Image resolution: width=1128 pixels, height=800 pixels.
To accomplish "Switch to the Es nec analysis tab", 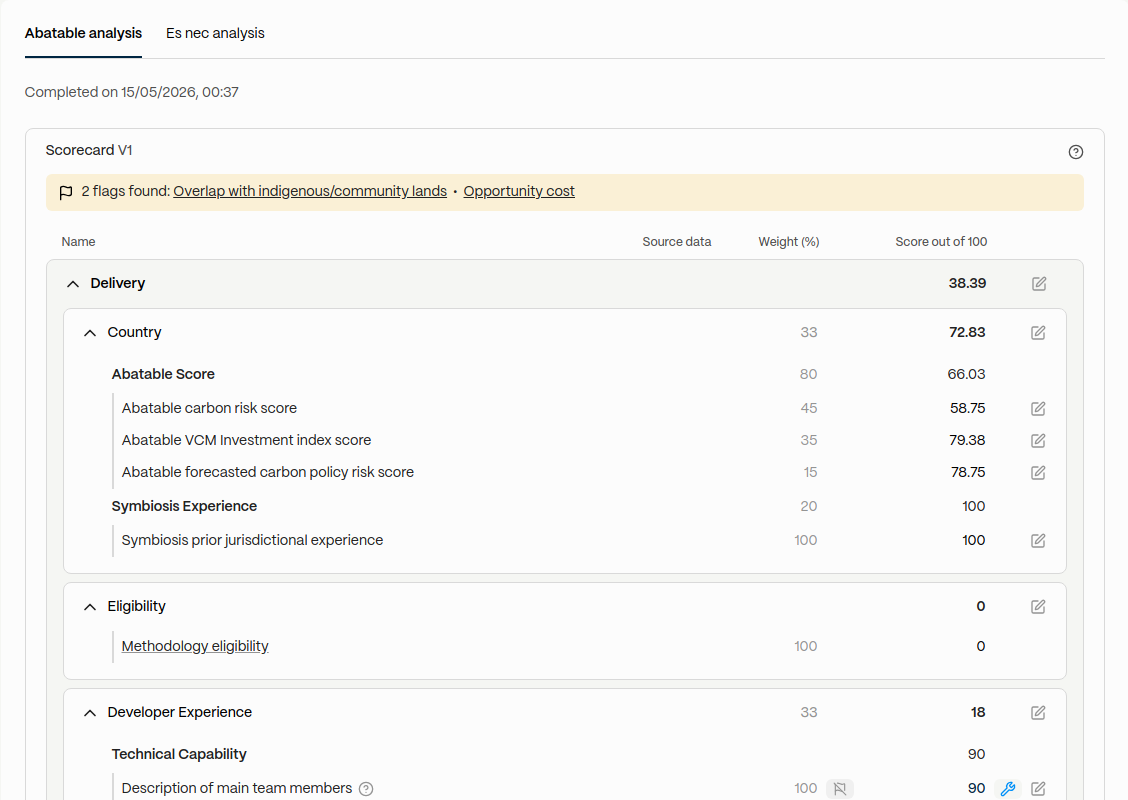I will pos(215,33).
